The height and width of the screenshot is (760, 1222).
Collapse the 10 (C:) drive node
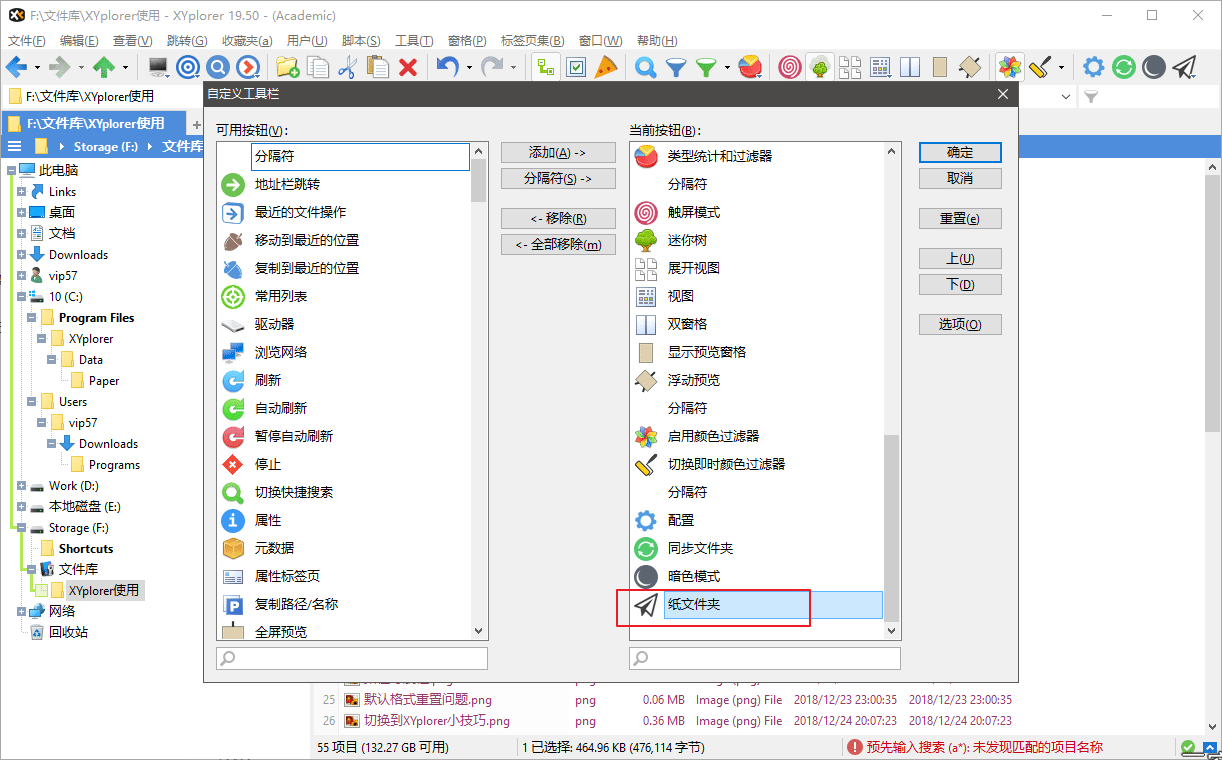(x=21, y=296)
